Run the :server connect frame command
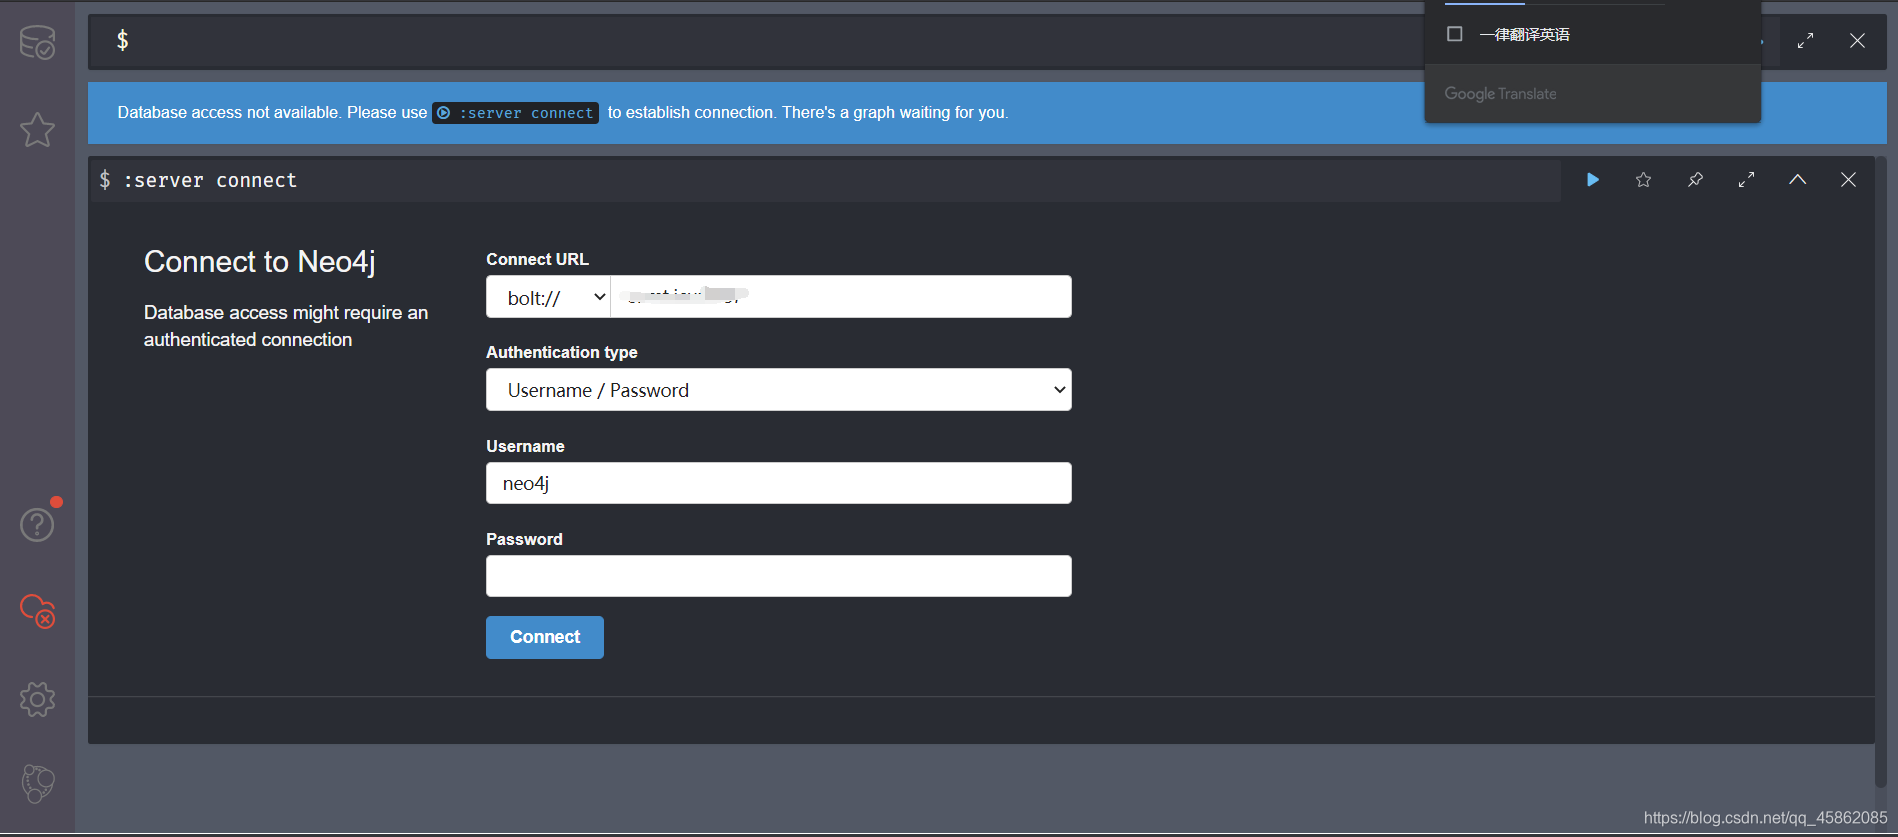1898x837 pixels. coord(1593,180)
